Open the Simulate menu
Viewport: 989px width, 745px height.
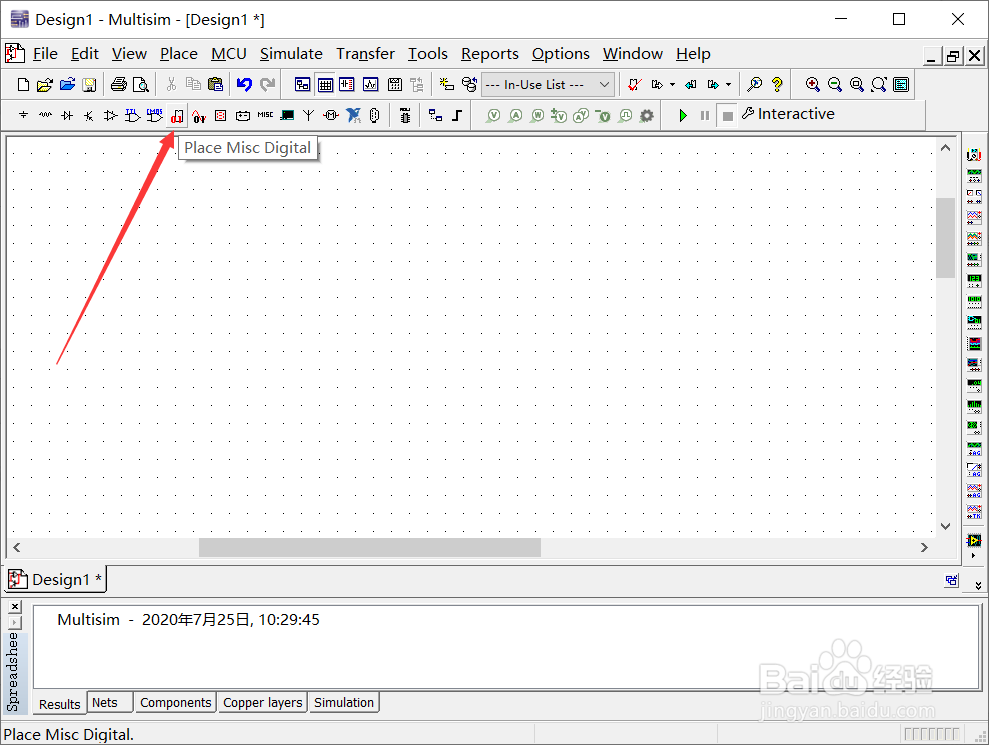pyautogui.click(x=291, y=54)
